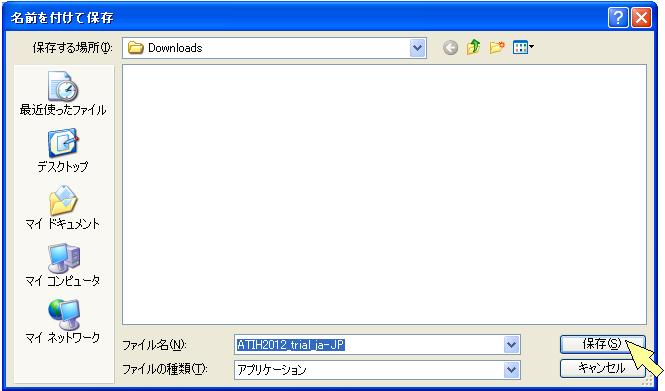Click the Help question mark button
The height and width of the screenshot is (391, 665).
click(618, 18)
